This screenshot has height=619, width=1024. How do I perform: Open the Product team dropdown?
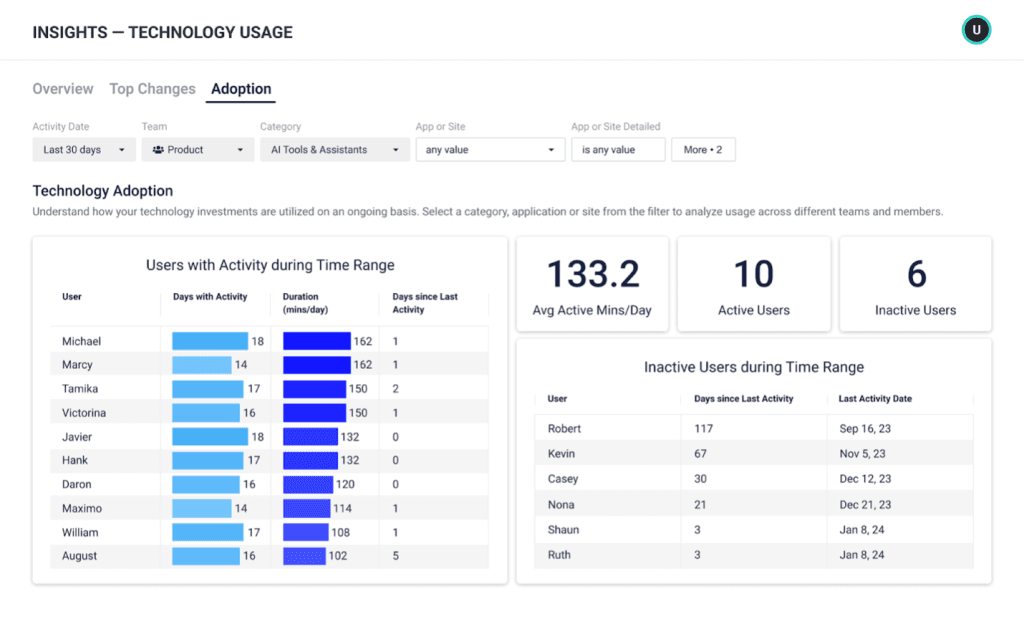(197, 150)
